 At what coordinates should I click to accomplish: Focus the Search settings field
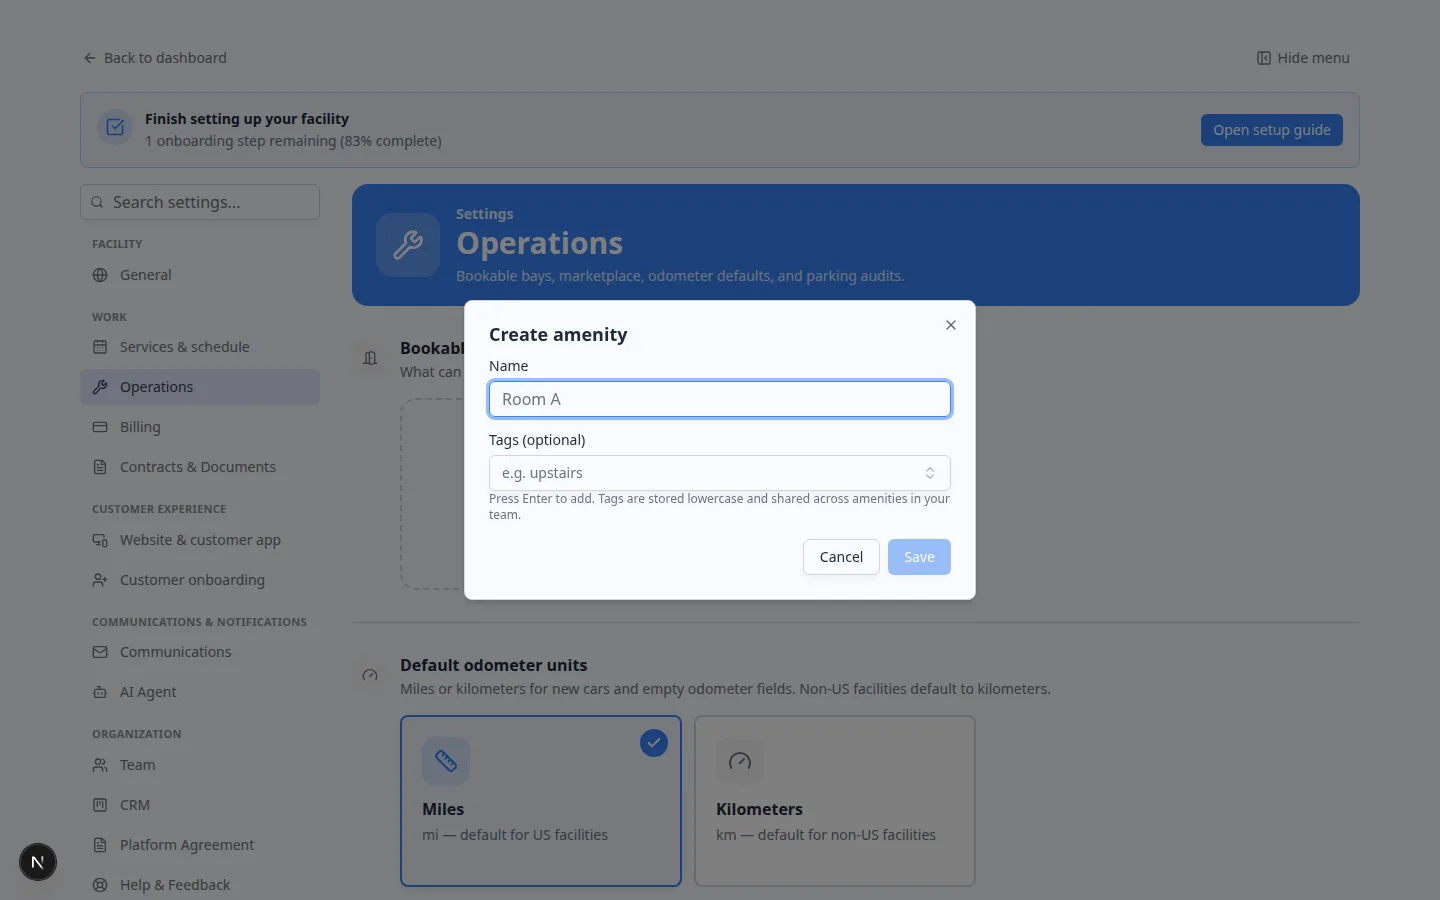point(200,202)
